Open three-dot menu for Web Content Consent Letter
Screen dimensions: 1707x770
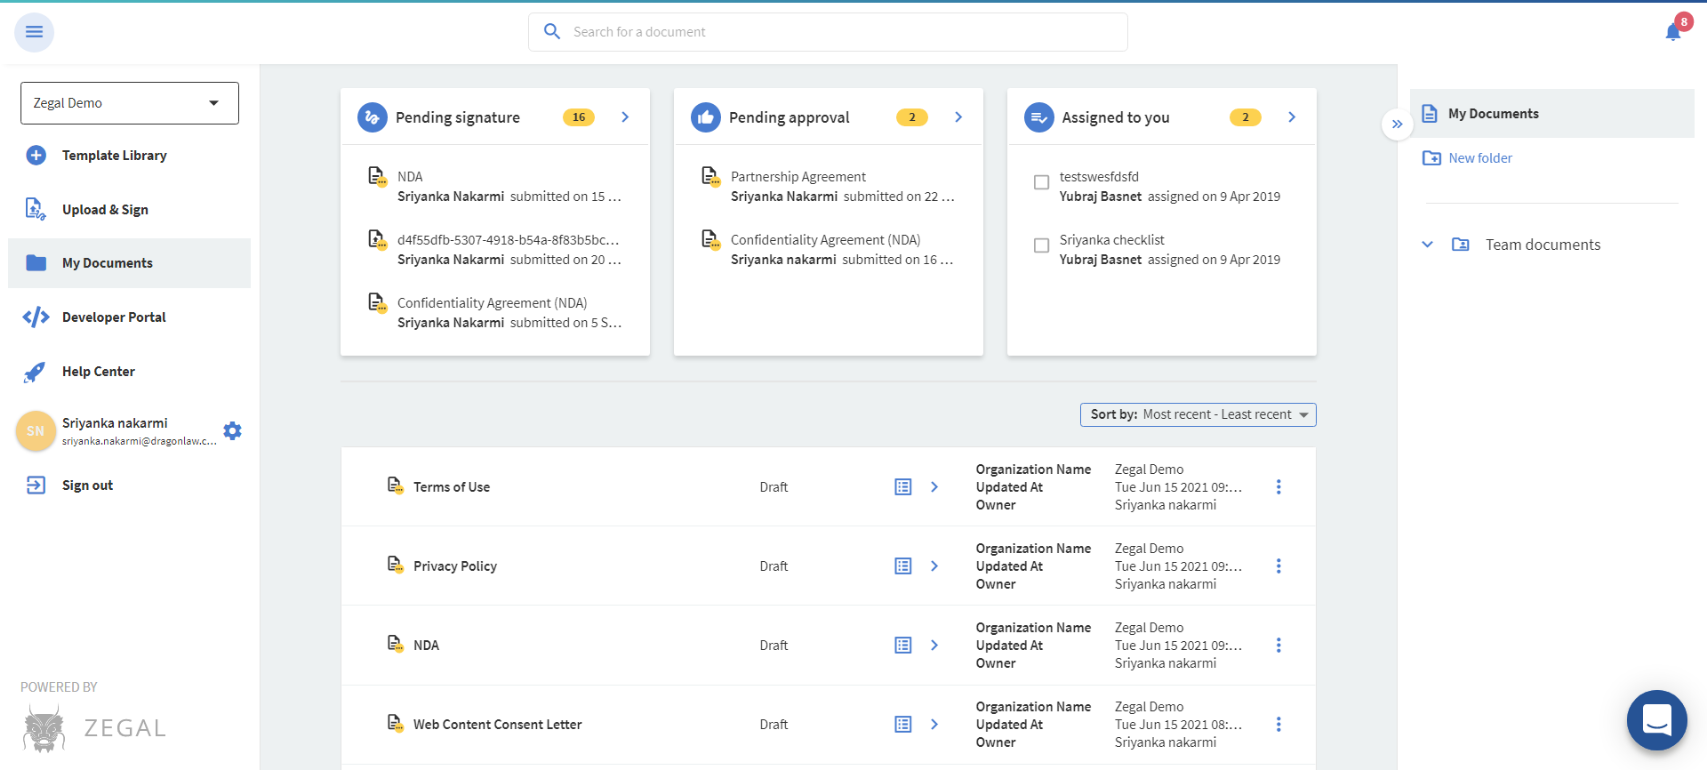[x=1278, y=724]
